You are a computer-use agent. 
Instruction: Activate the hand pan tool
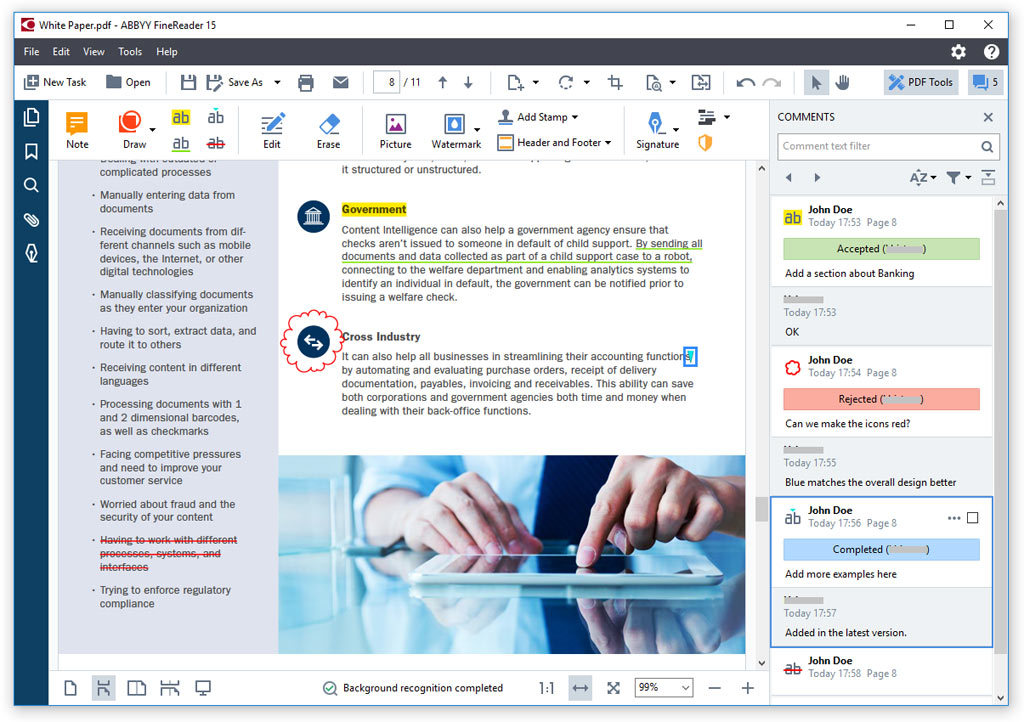click(842, 82)
